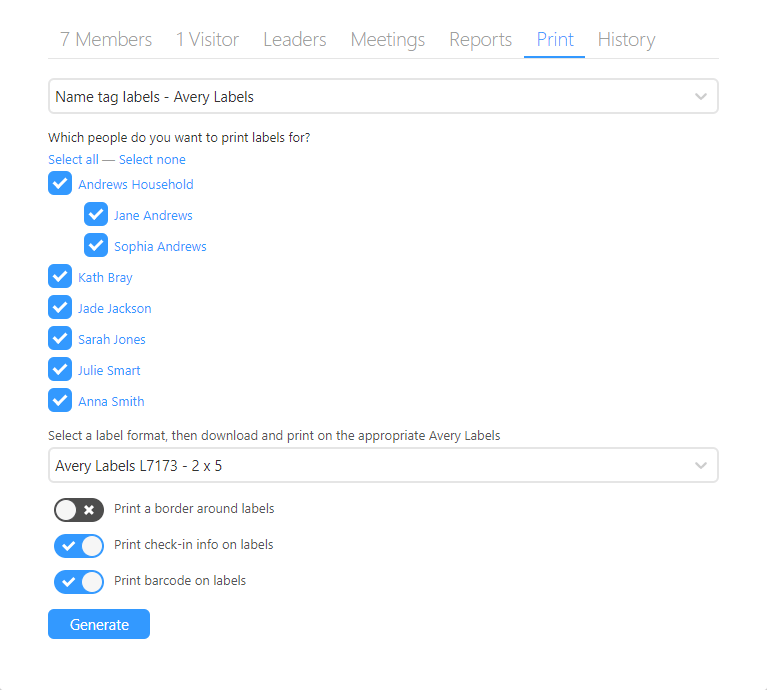Click the Select none link
This screenshot has height=690, width=767.
click(x=152, y=160)
